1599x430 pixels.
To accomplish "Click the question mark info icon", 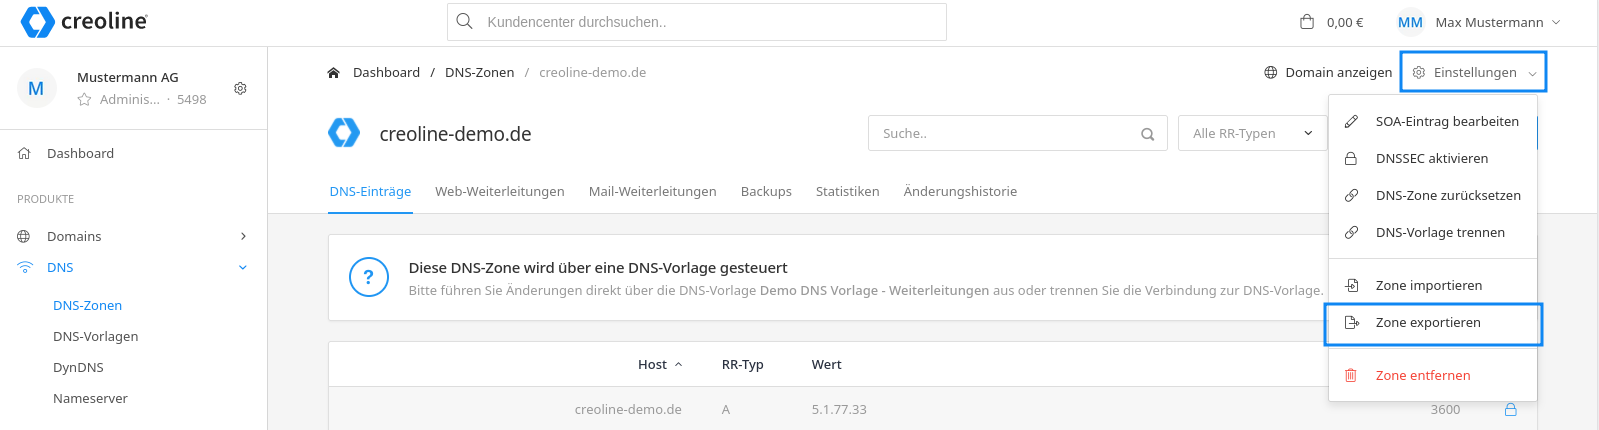I will pyautogui.click(x=368, y=277).
